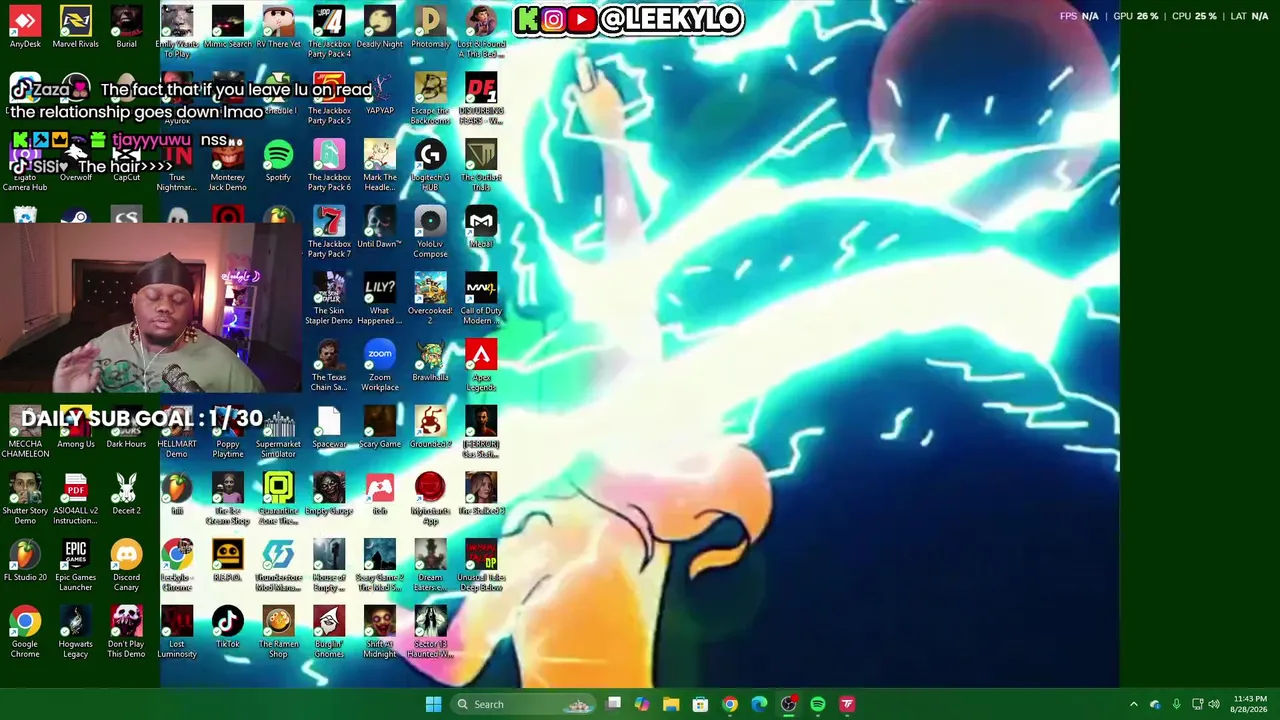Open Copilot from the taskbar

tap(642, 704)
